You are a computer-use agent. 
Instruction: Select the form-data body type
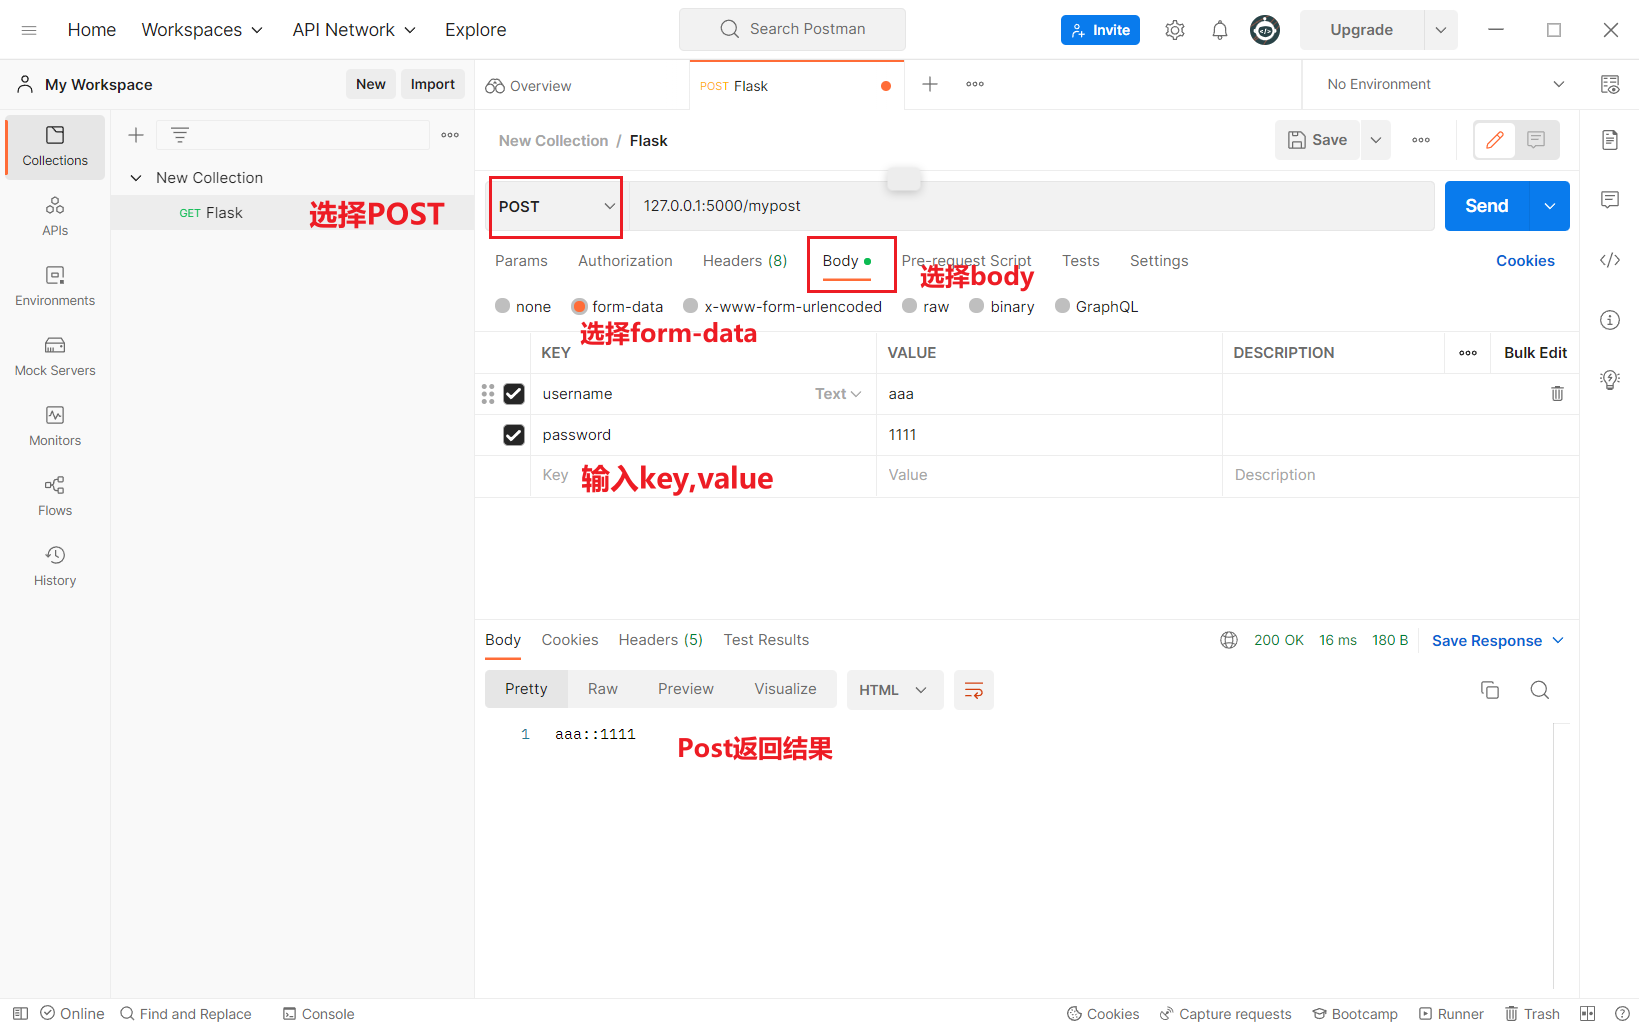(579, 306)
